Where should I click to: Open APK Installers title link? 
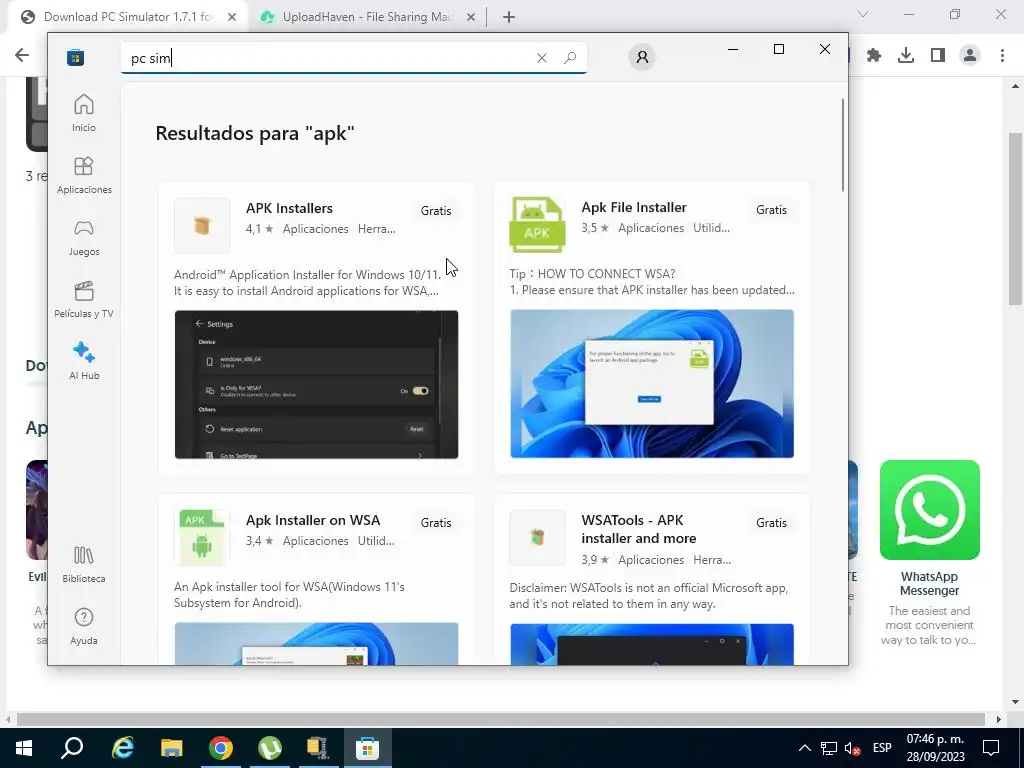289,208
